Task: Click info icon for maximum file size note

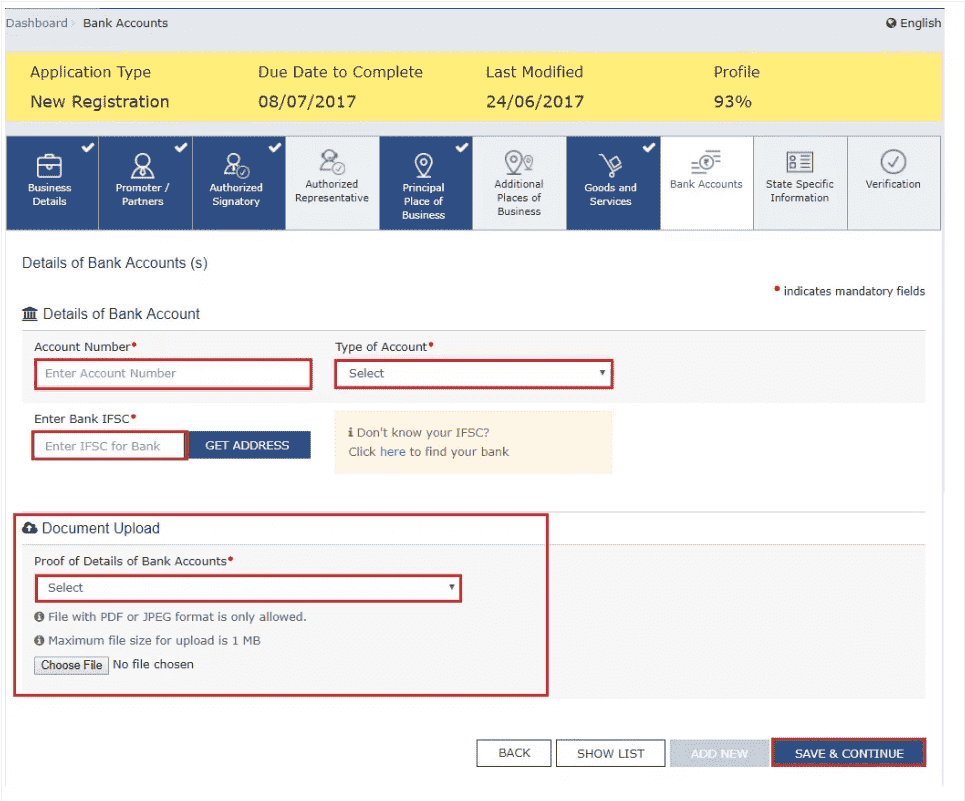Action: (x=39, y=640)
